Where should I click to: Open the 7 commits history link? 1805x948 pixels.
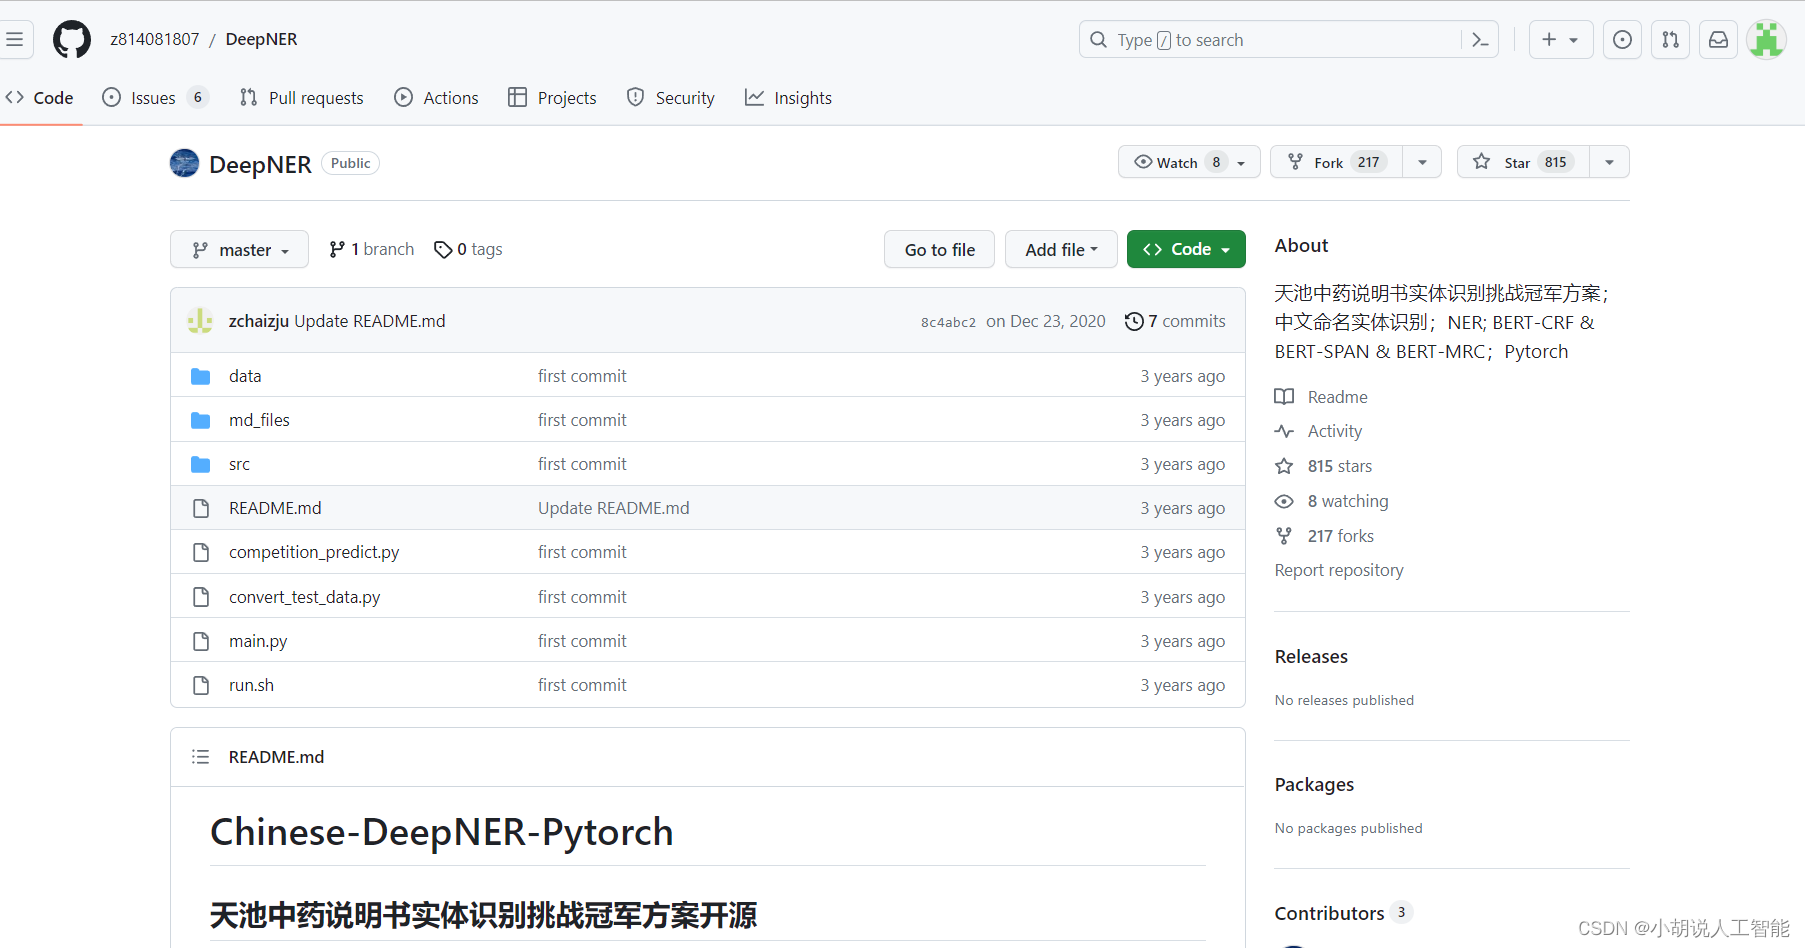tap(1175, 321)
